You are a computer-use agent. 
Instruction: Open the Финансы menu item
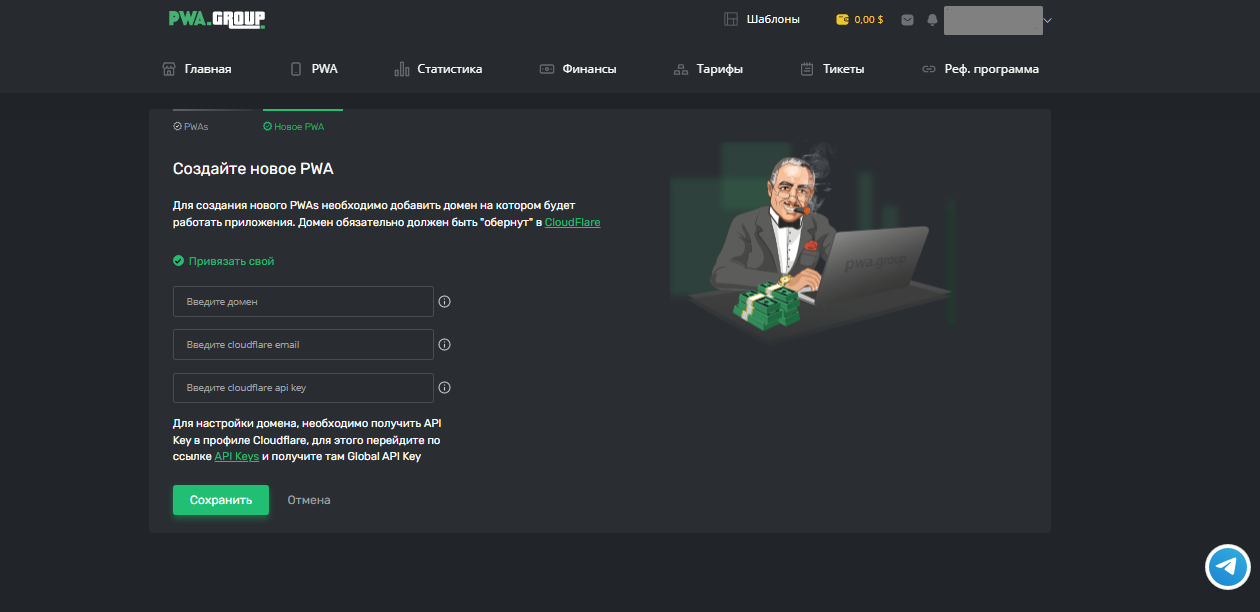[x=577, y=69]
